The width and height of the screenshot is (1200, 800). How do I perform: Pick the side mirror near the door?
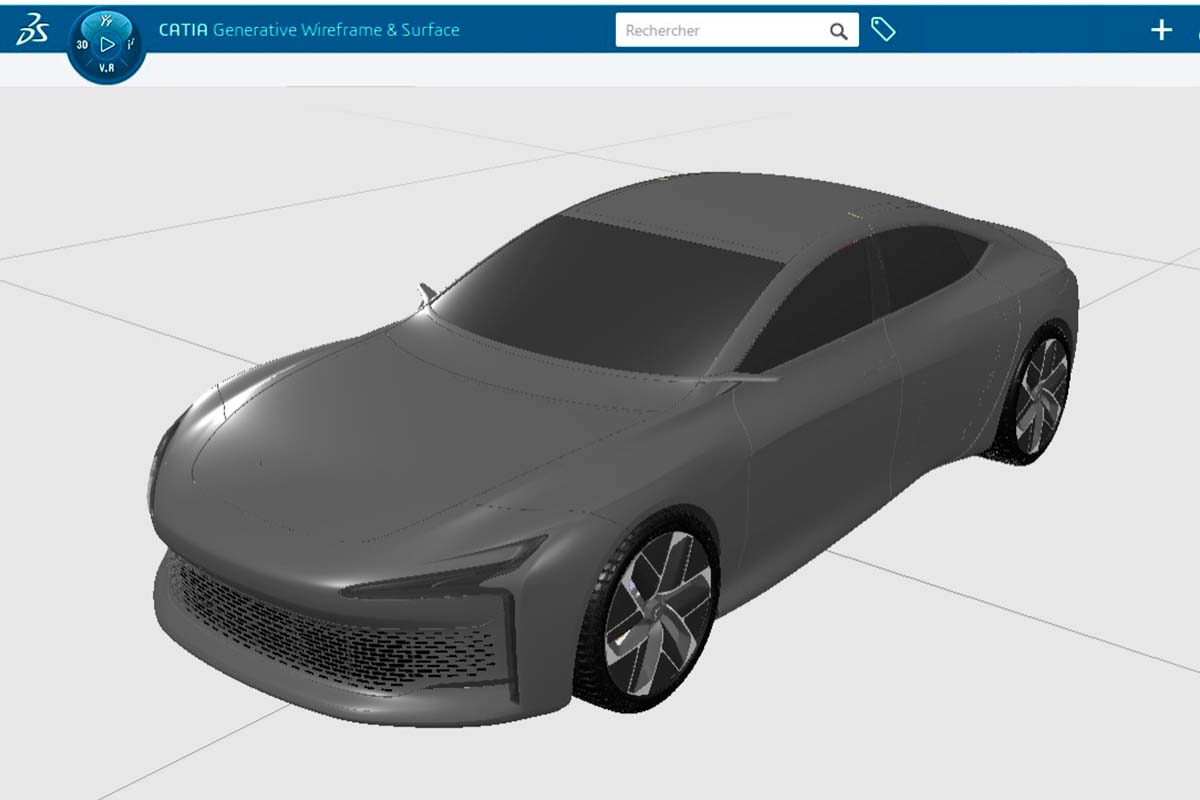(745, 380)
